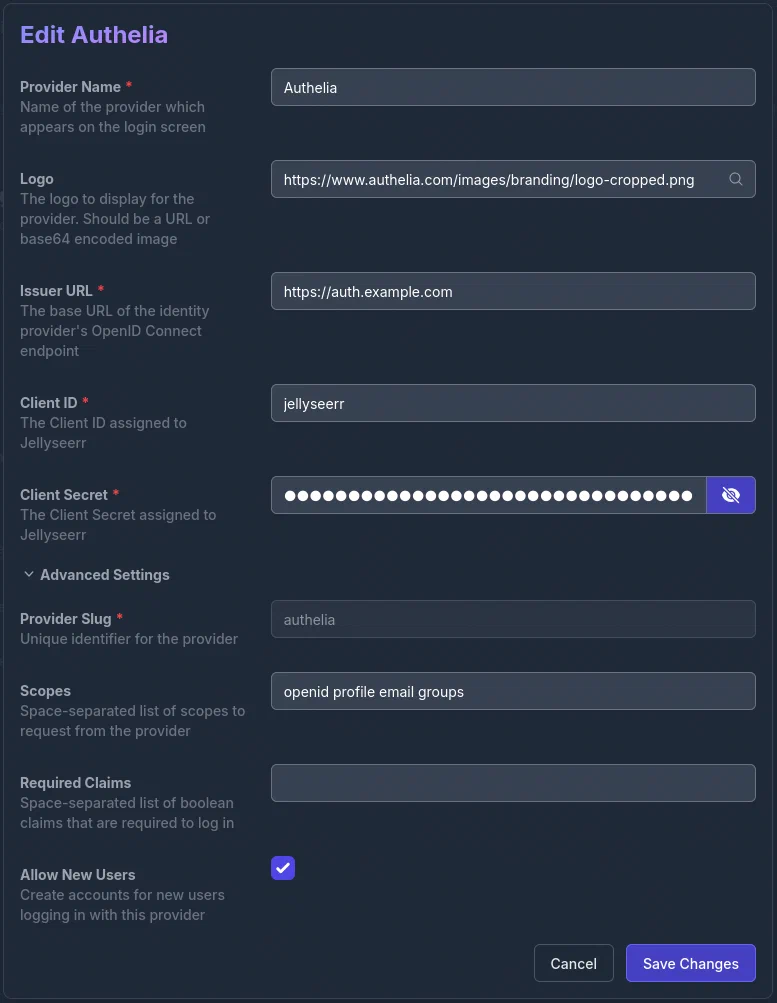Image resolution: width=777 pixels, height=1003 pixels.
Task: Click the Cancel button
Action: point(573,963)
